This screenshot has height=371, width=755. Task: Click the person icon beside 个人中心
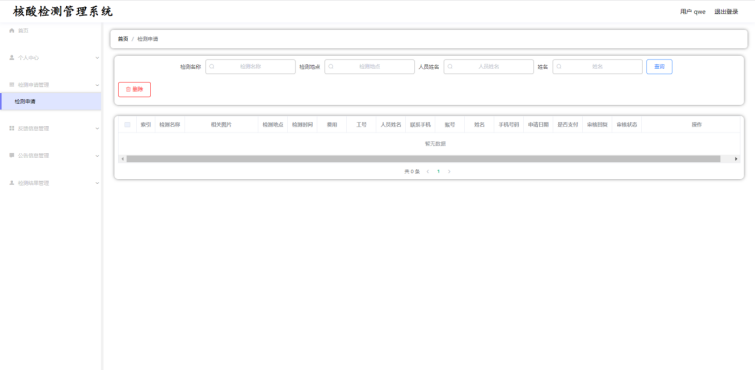tap(12, 57)
